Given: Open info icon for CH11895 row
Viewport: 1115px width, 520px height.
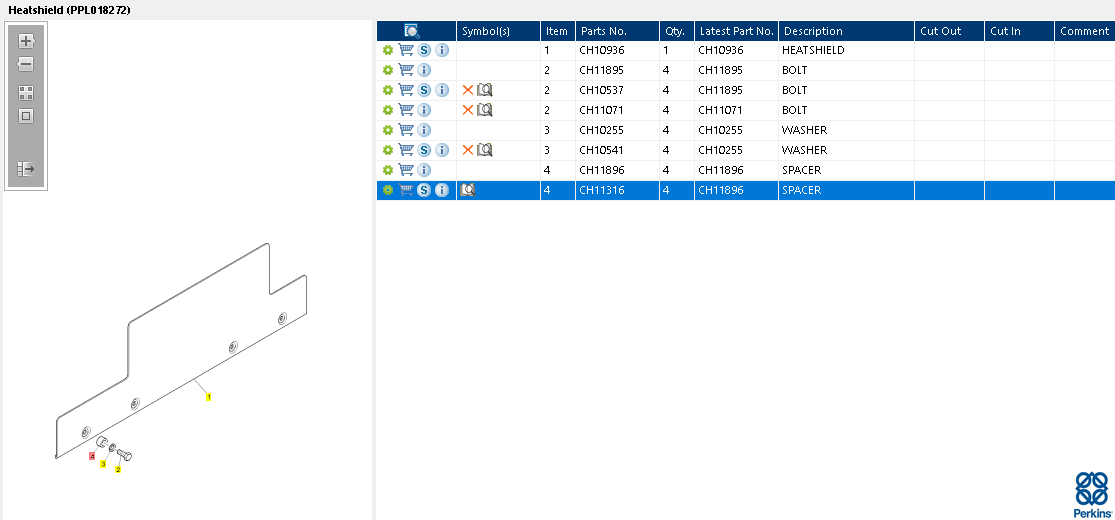Looking at the screenshot, I should point(424,70).
